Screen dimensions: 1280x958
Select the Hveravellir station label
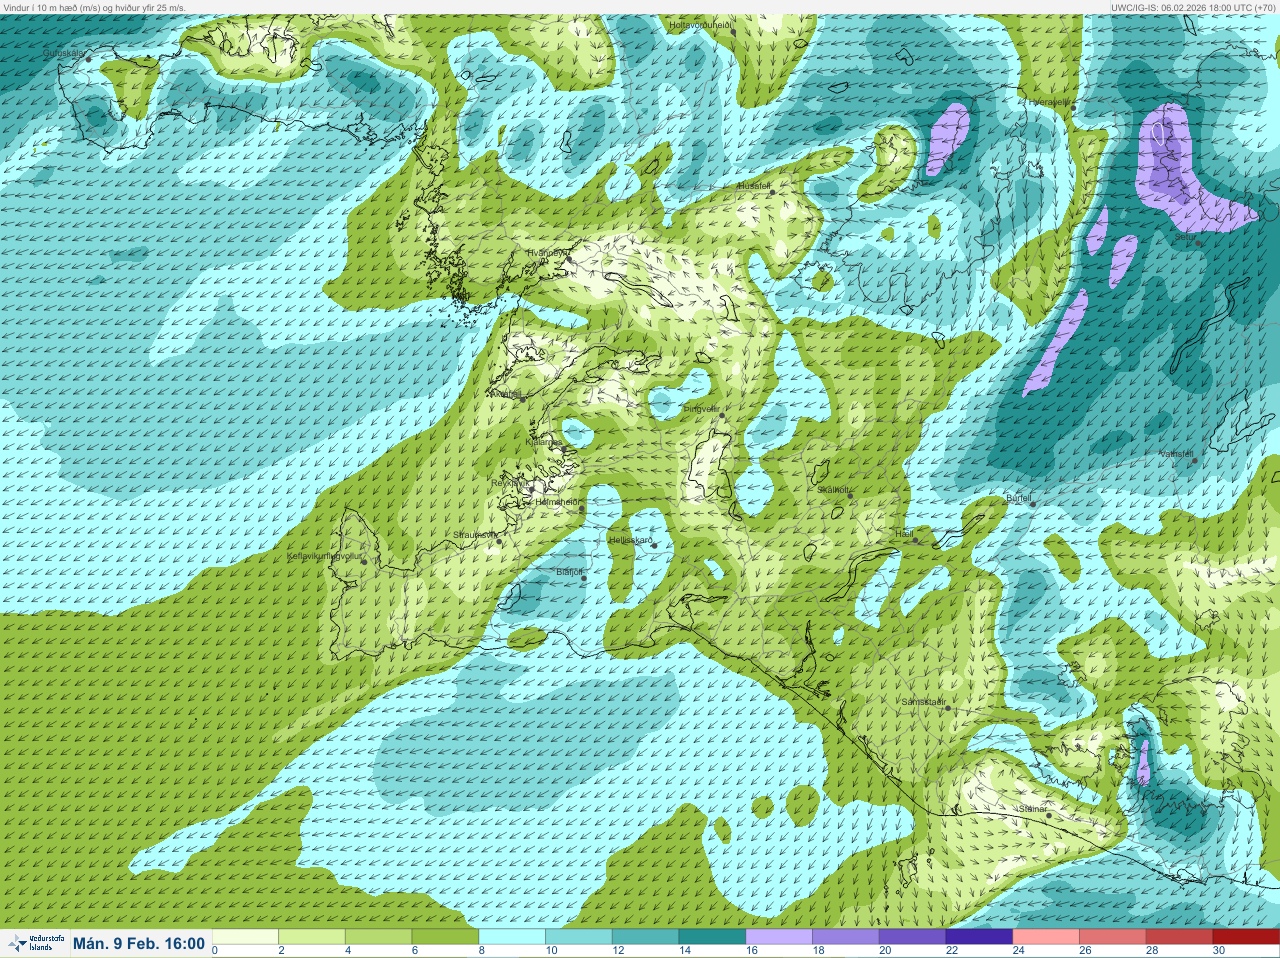[x=1049, y=102]
